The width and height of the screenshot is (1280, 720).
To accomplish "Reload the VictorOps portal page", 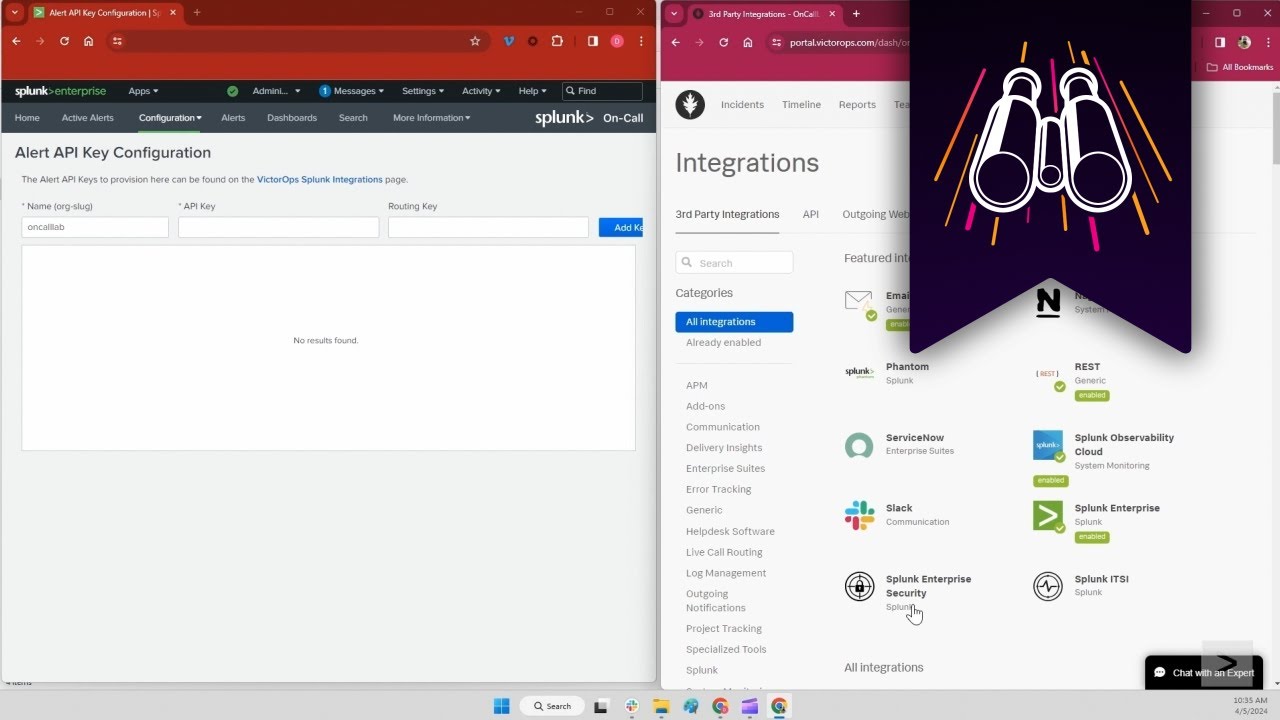I will pyautogui.click(x=724, y=42).
